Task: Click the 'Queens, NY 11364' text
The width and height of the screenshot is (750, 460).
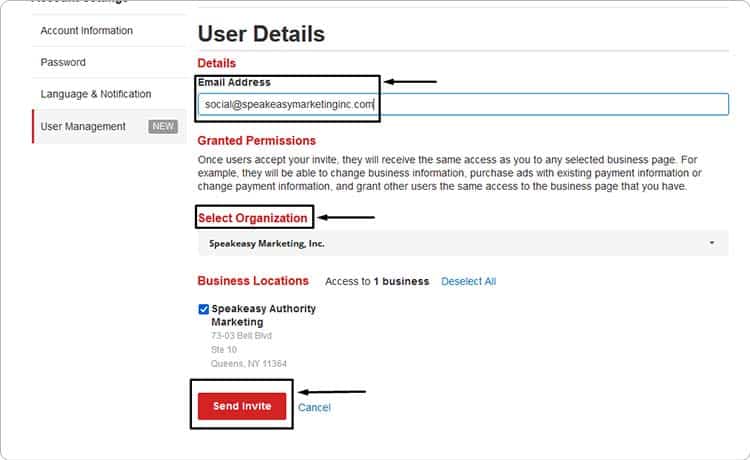Action: (x=249, y=364)
